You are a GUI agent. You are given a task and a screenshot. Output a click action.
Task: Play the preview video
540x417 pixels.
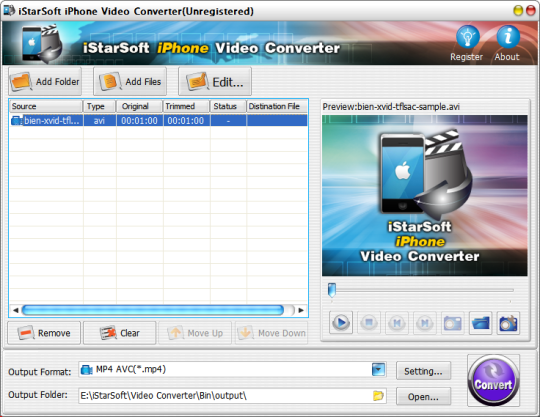[341, 323]
